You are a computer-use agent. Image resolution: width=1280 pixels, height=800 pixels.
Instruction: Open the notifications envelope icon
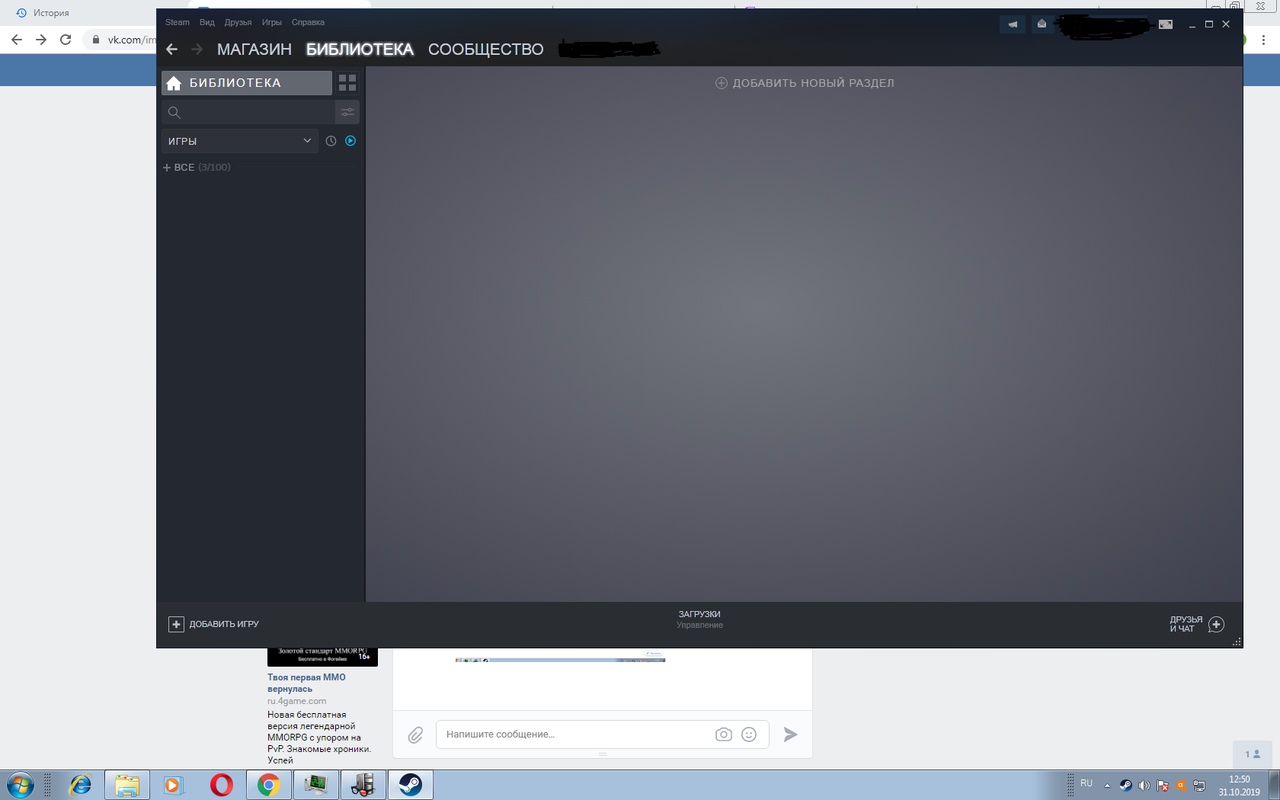1042,24
